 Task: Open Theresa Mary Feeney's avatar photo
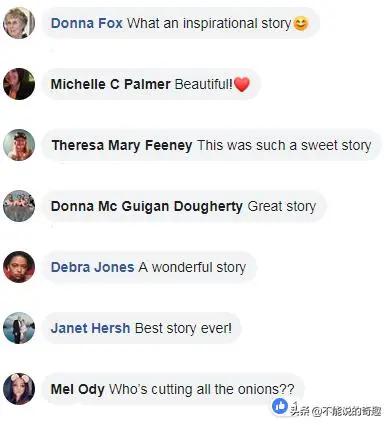coord(19,145)
